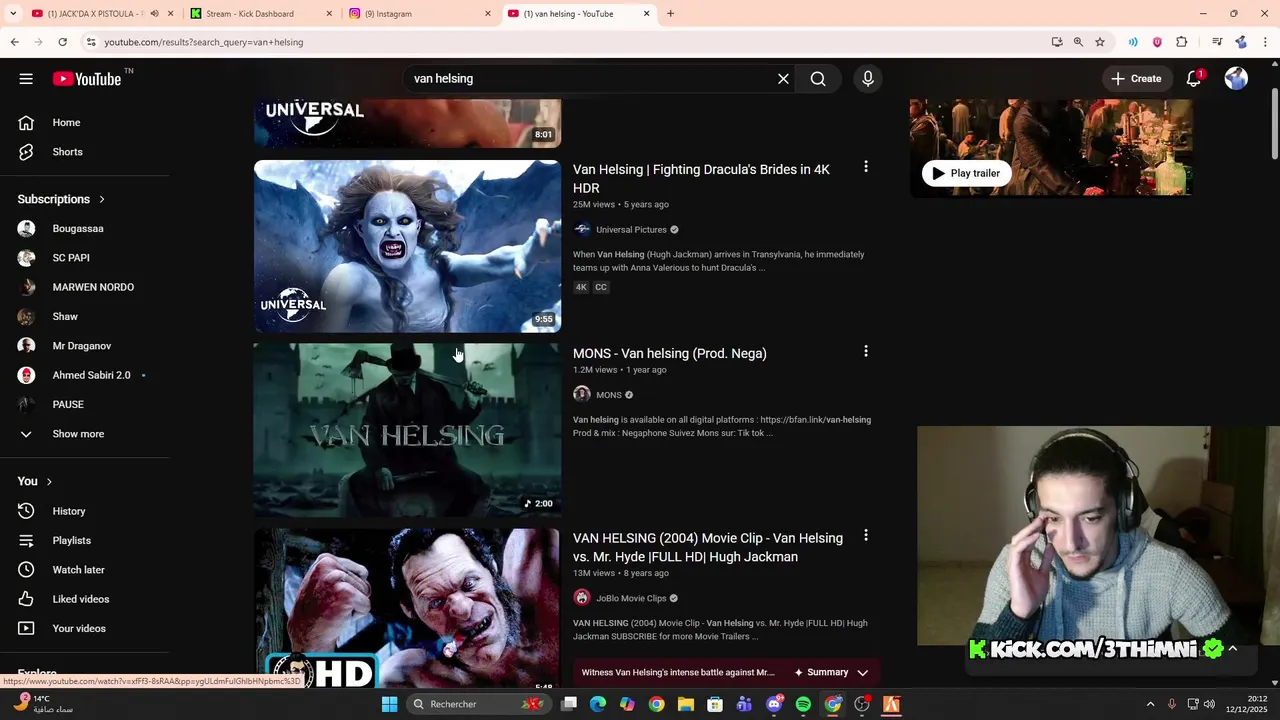Go to the YouTube logo home page

[87, 79]
